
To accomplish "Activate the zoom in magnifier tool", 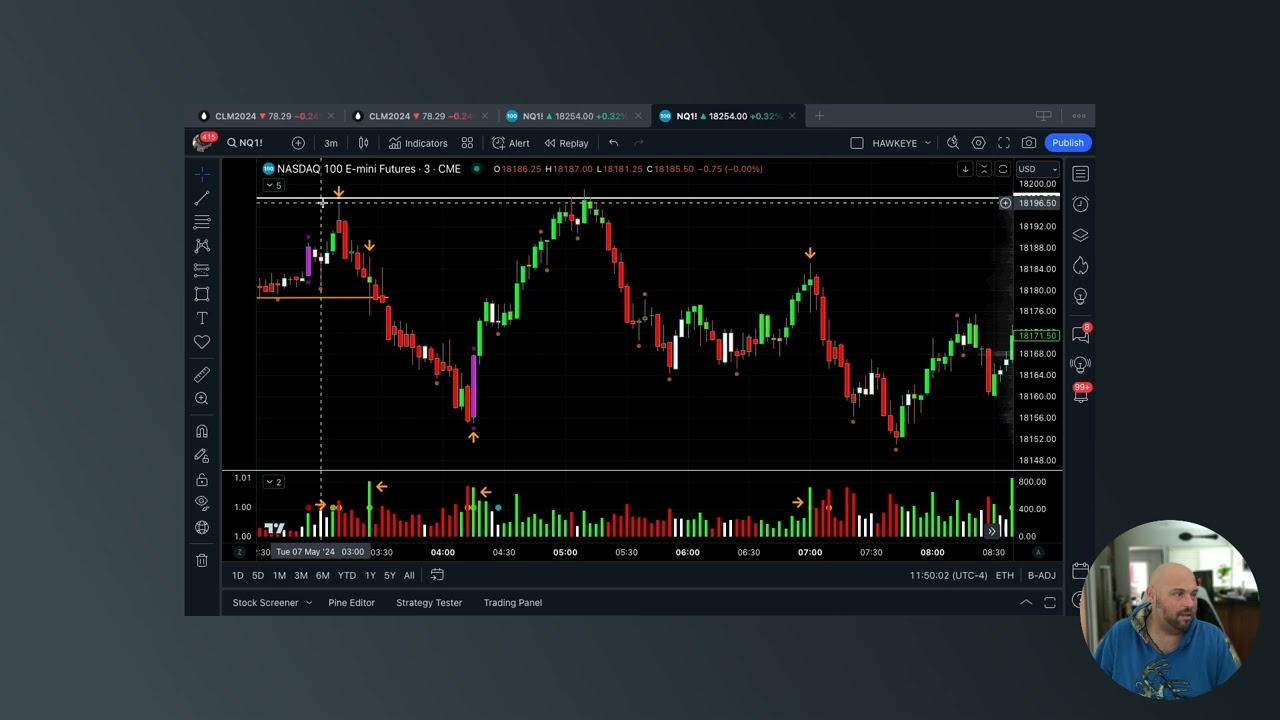I will [x=202, y=399].
